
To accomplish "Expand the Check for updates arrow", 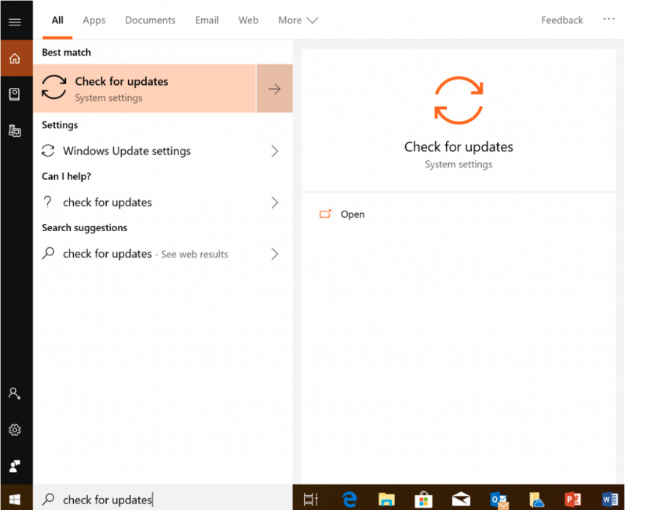I will coord(275,88).
